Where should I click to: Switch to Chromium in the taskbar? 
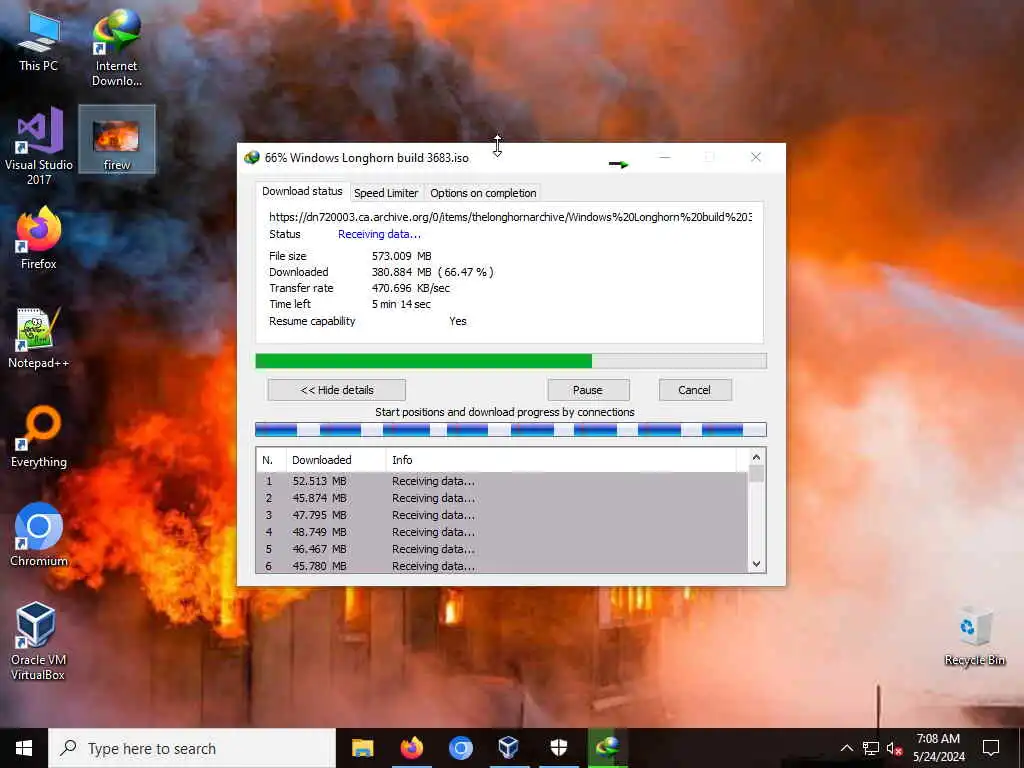[460, 748]
